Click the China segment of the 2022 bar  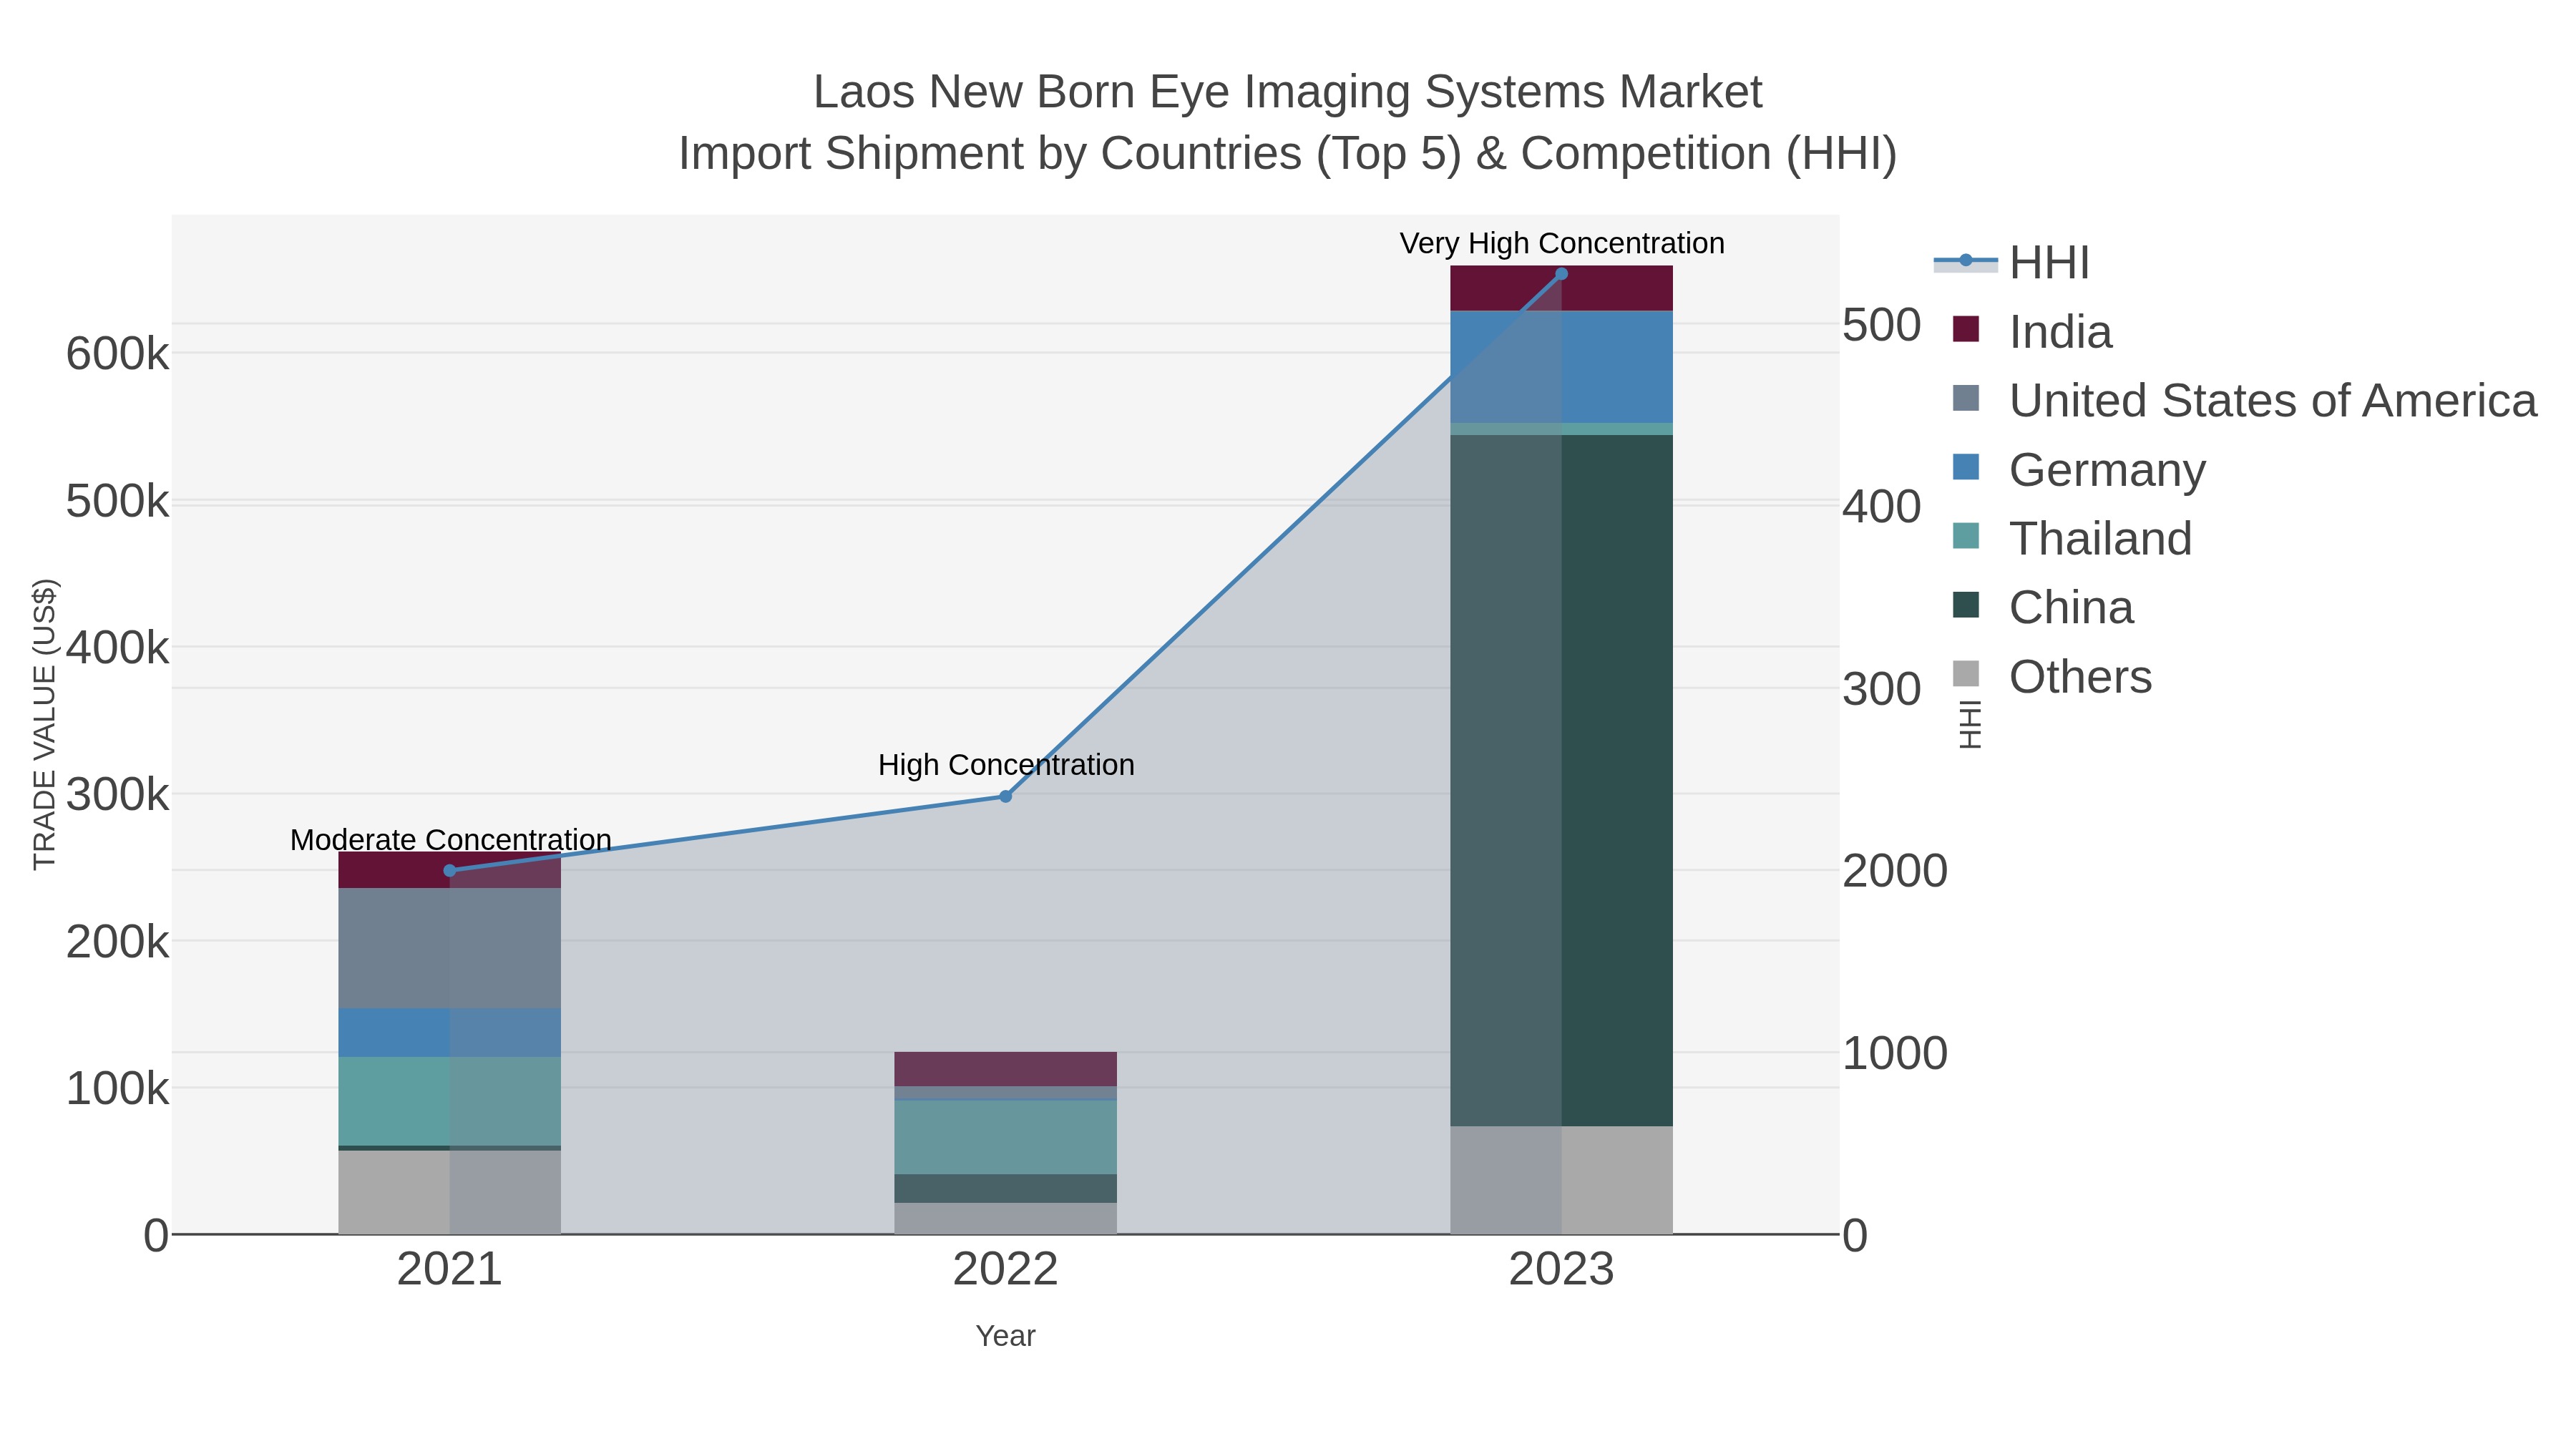1006,1189
